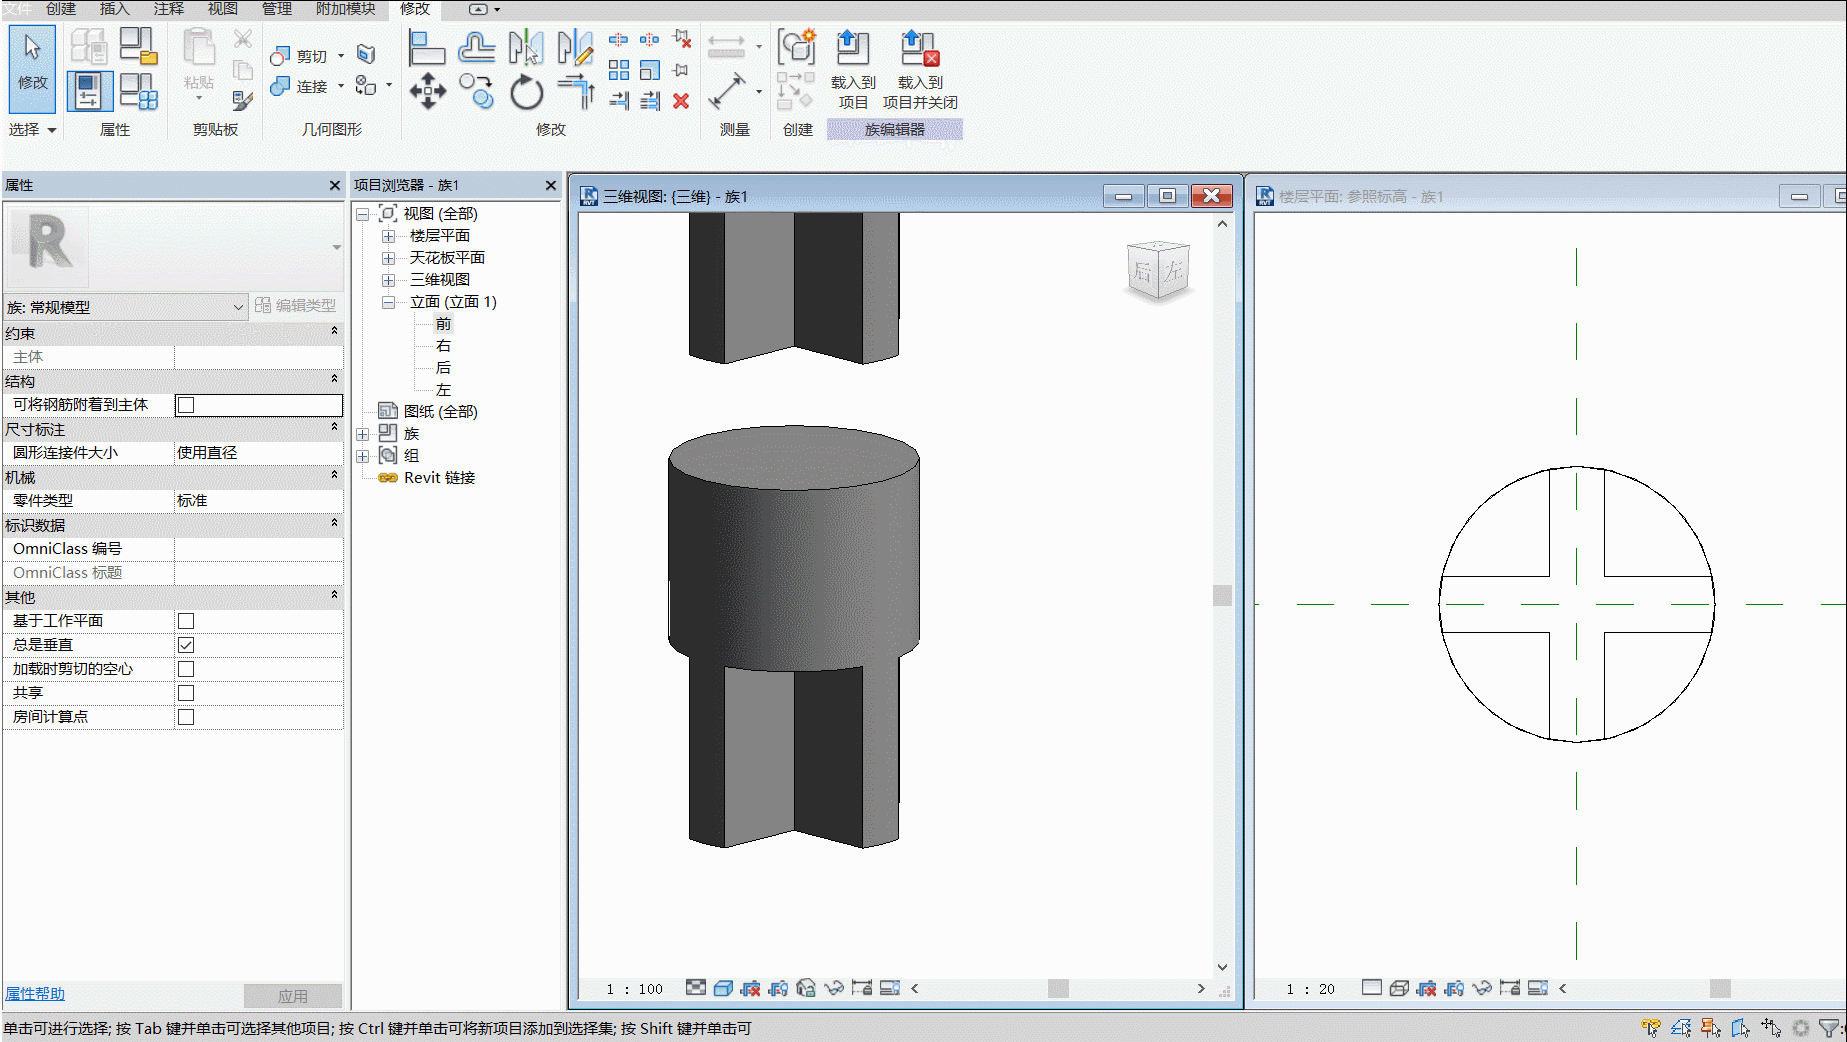Click the 1 : 100 scale button

click(x=634, y=989)
